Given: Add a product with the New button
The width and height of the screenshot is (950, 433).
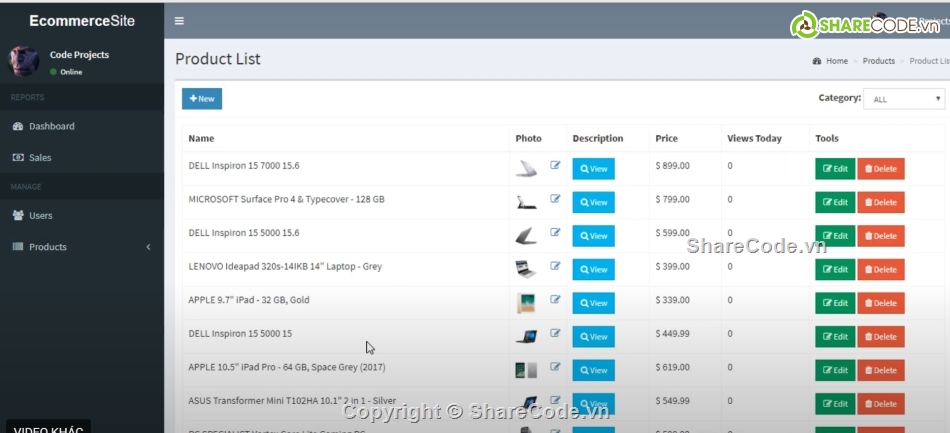Looking at the screenshot, I should 202,99.
